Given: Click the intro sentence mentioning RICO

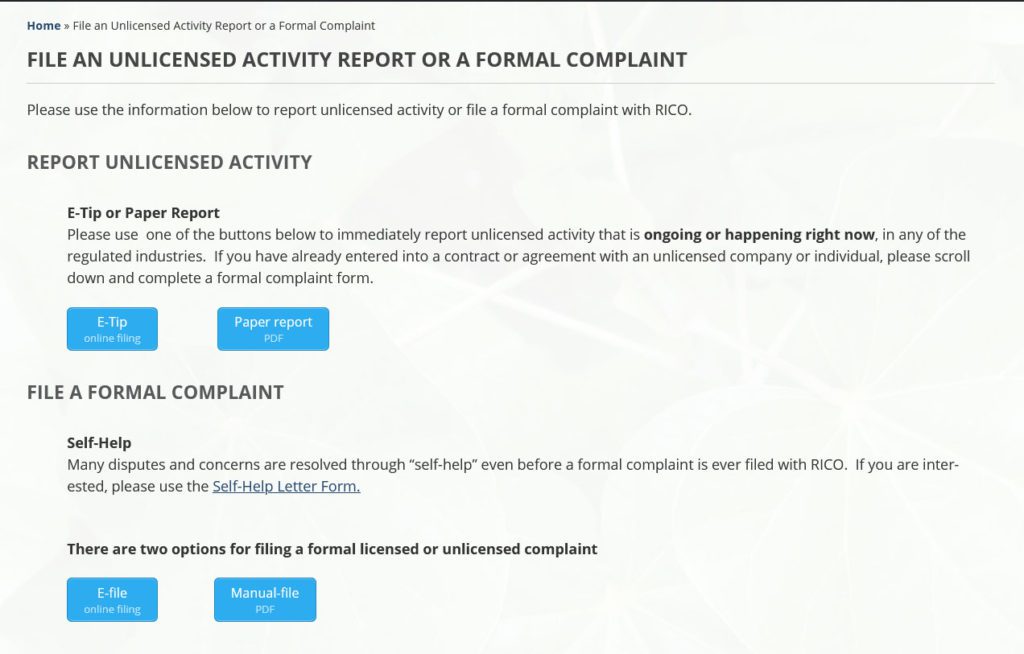Looking at the screenshot, I should coord(359,110).
